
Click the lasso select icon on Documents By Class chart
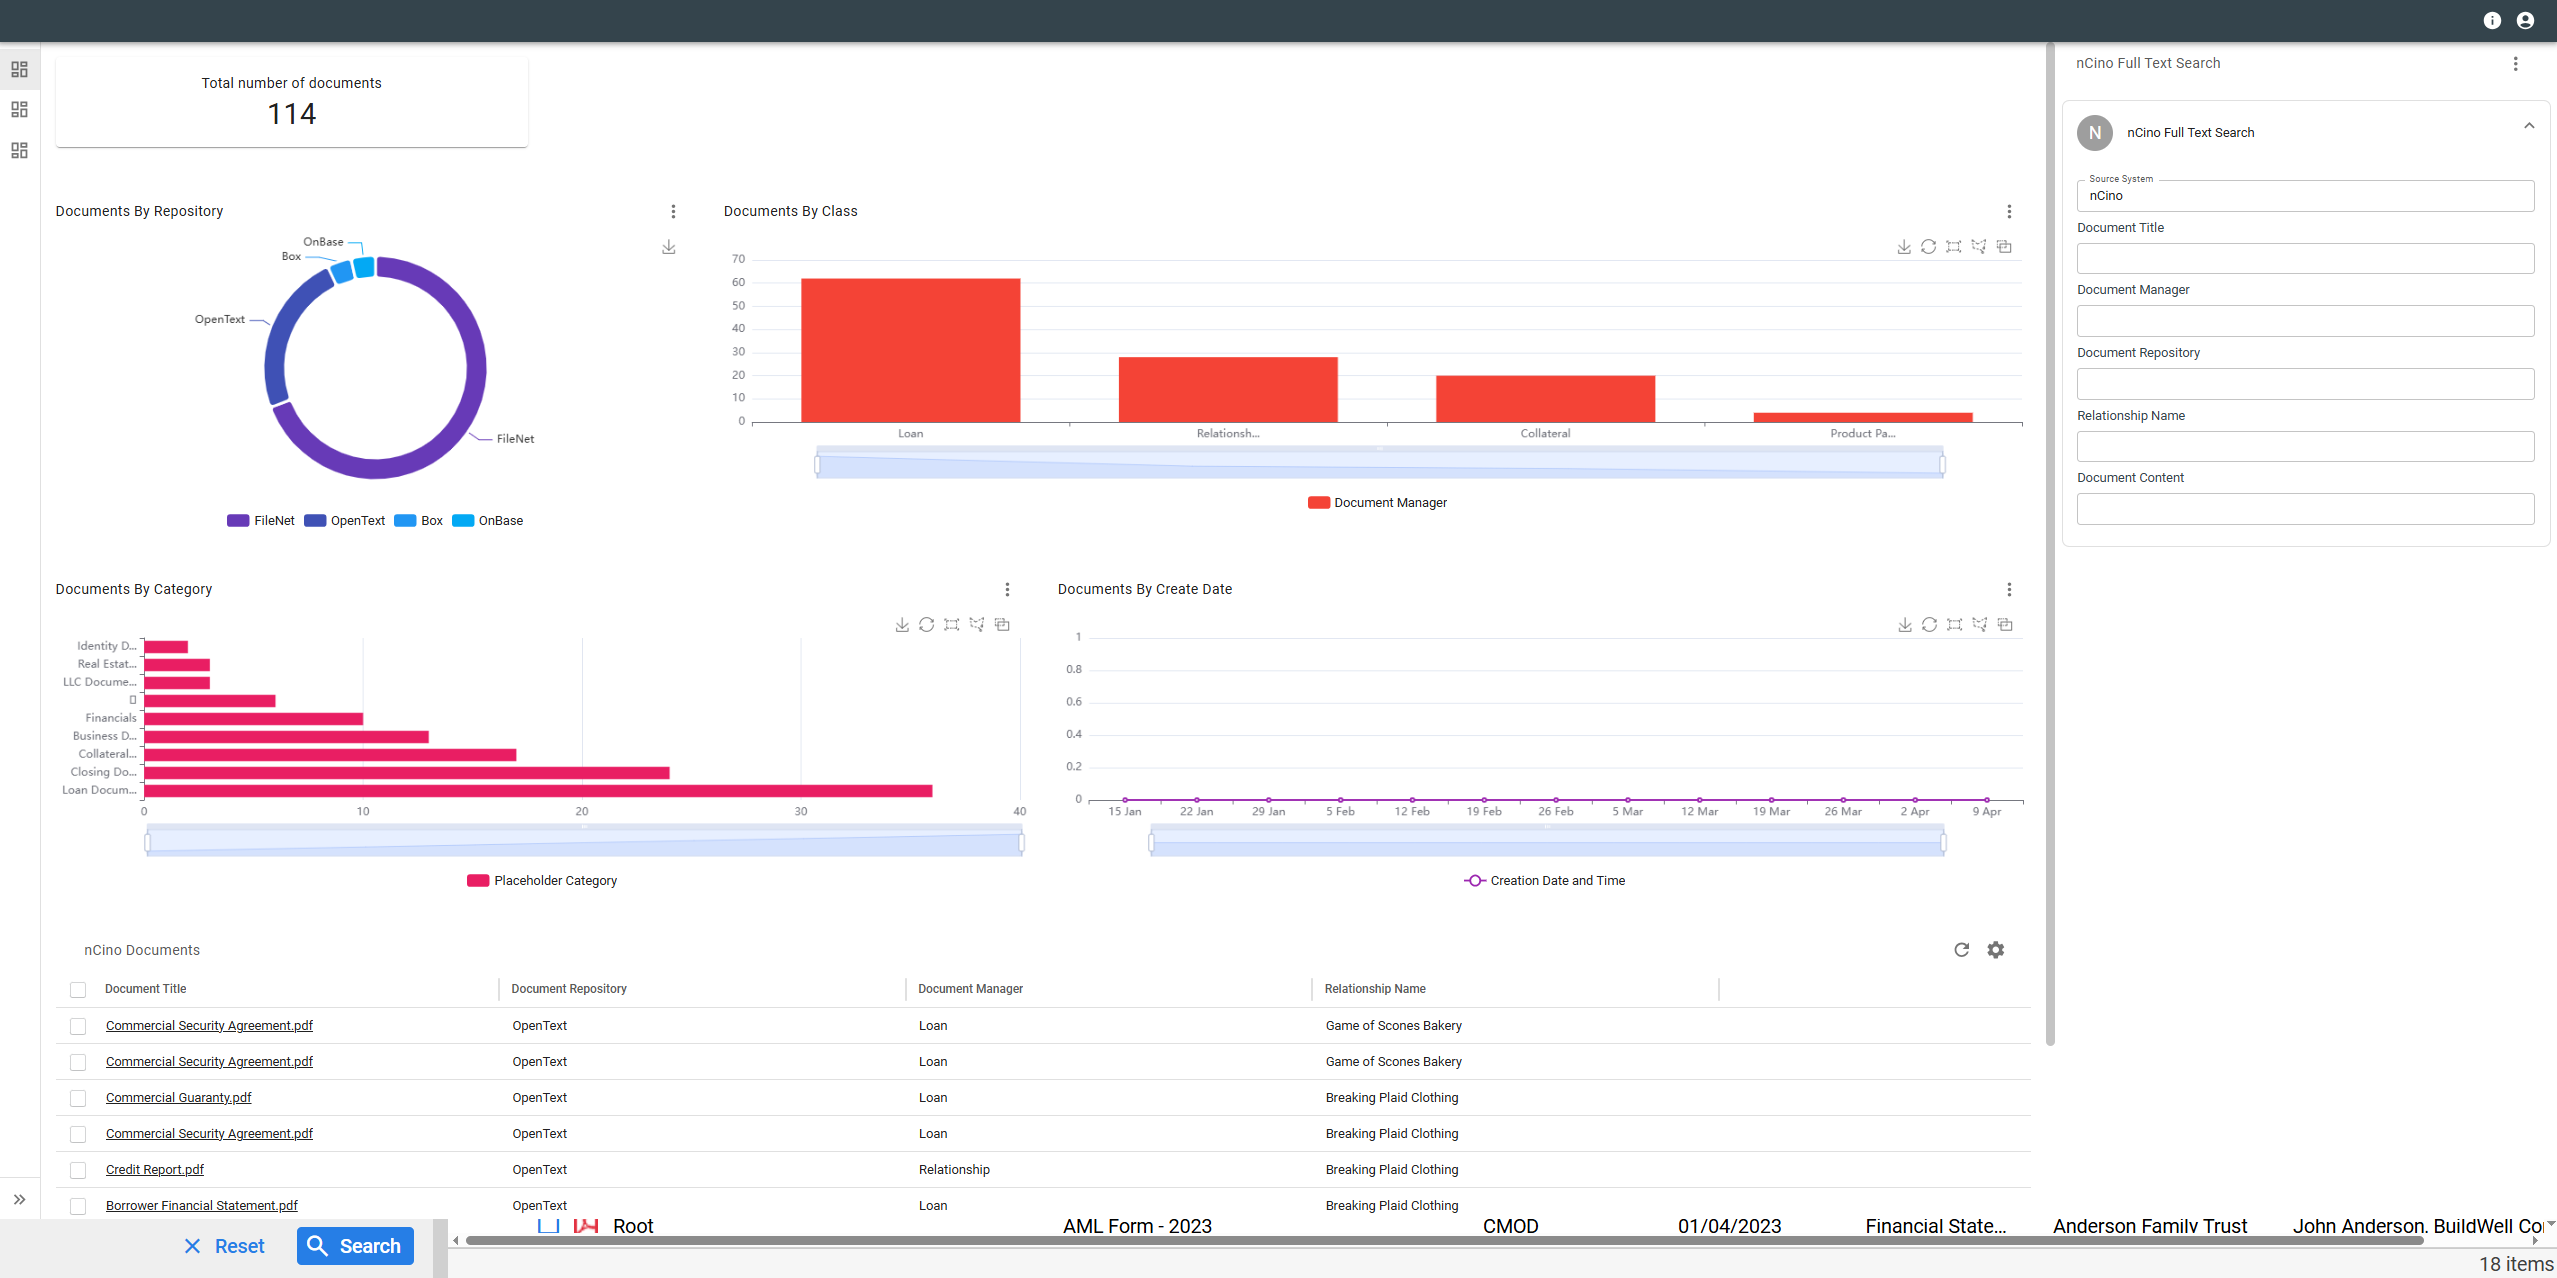(x=1979, y=246)
